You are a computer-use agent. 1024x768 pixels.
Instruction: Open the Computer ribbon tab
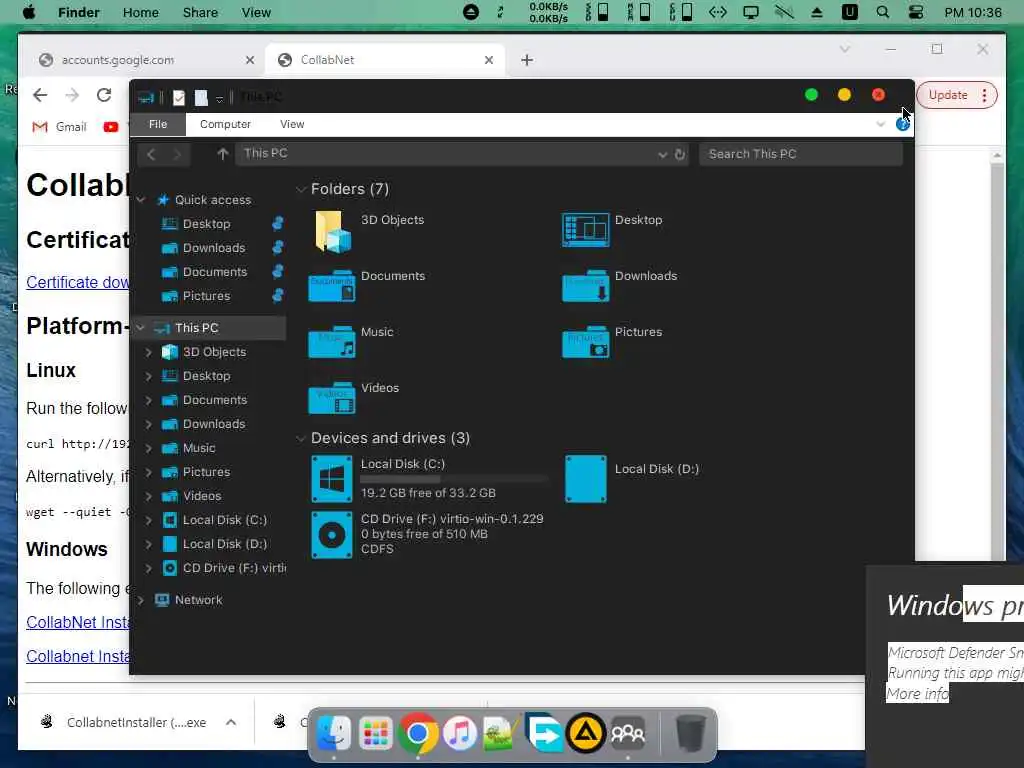click(225, 124)
